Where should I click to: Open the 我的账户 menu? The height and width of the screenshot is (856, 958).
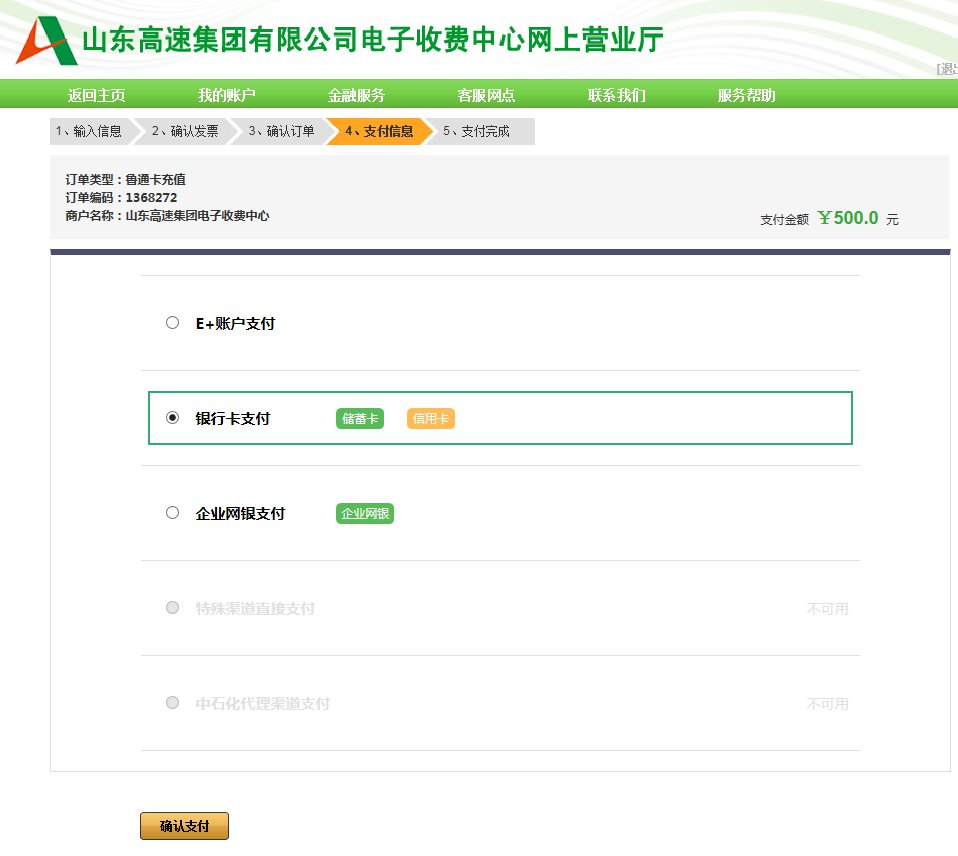(226, 96)
